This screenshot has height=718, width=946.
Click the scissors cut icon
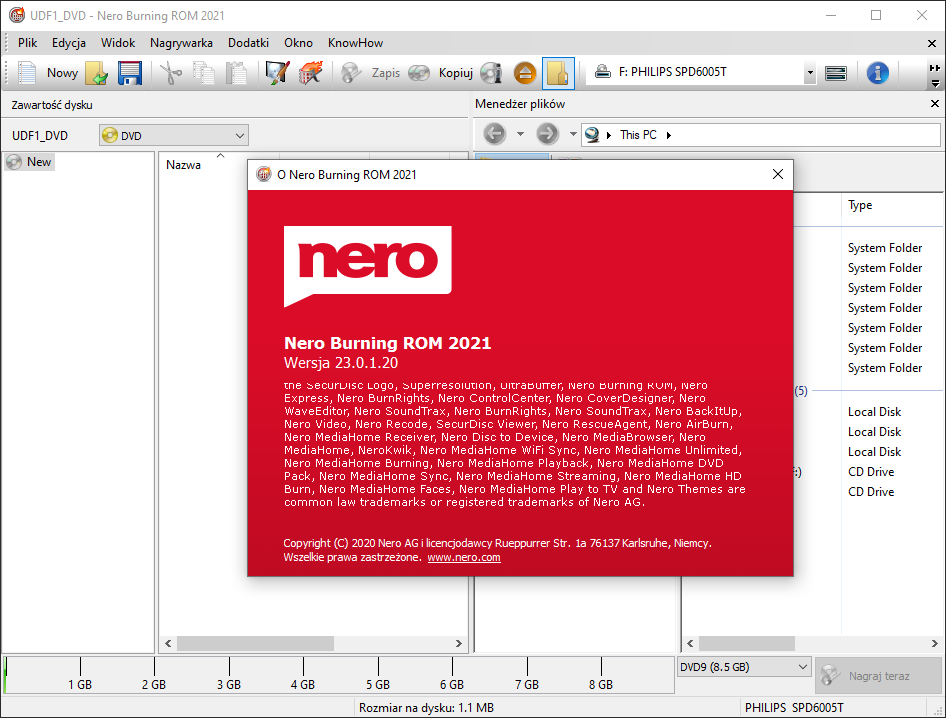(171, 73)
